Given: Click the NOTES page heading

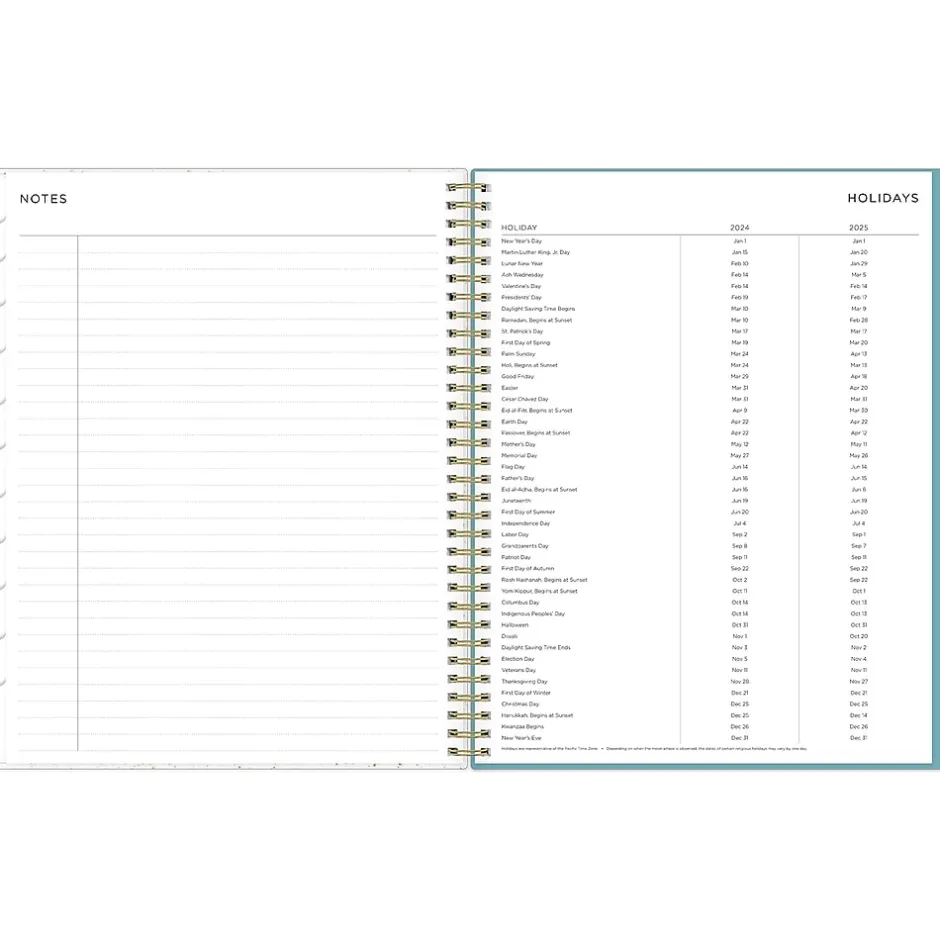Looking at the screenshot, I should click(x=44, y=199).
